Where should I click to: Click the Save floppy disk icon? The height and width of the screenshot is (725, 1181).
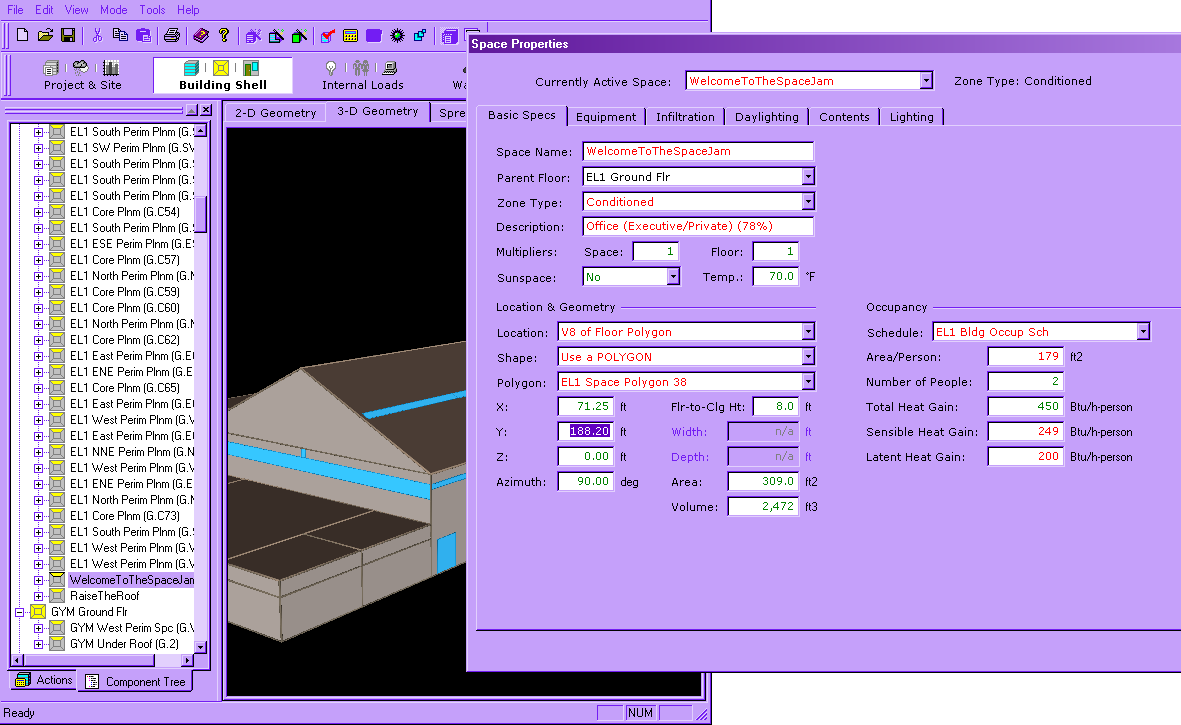(x=68, y=36)
